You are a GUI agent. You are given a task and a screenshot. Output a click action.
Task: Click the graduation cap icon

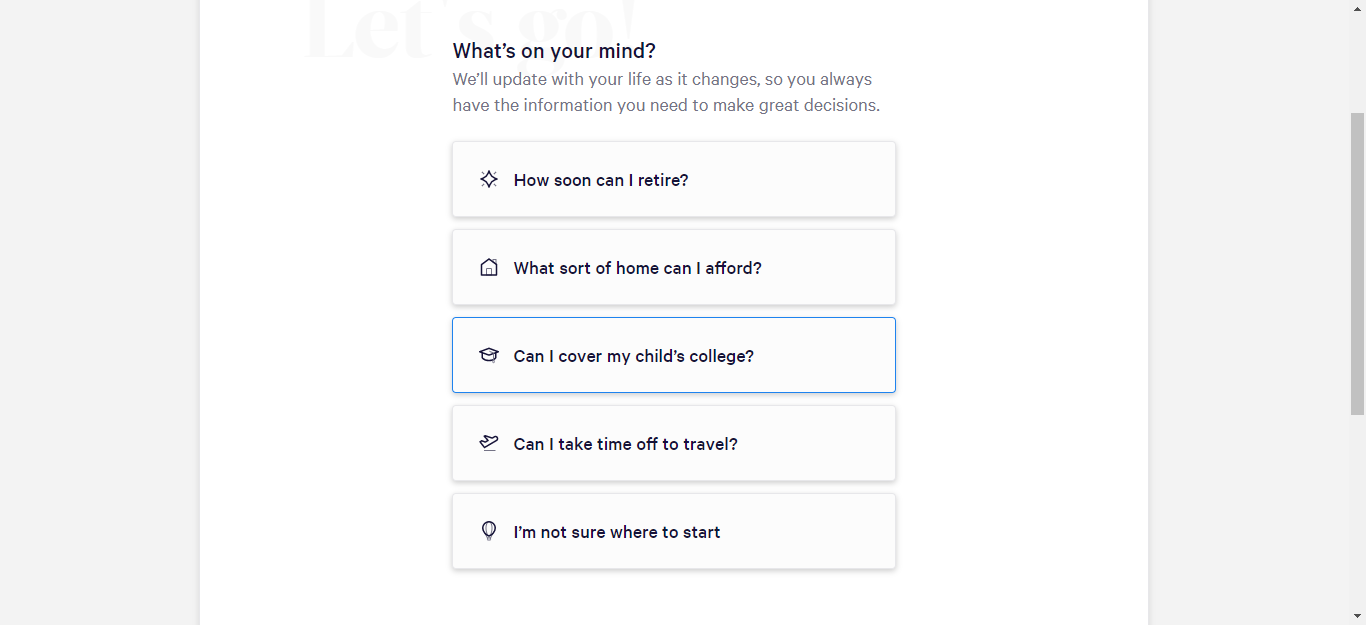click(x=489, y=355)
